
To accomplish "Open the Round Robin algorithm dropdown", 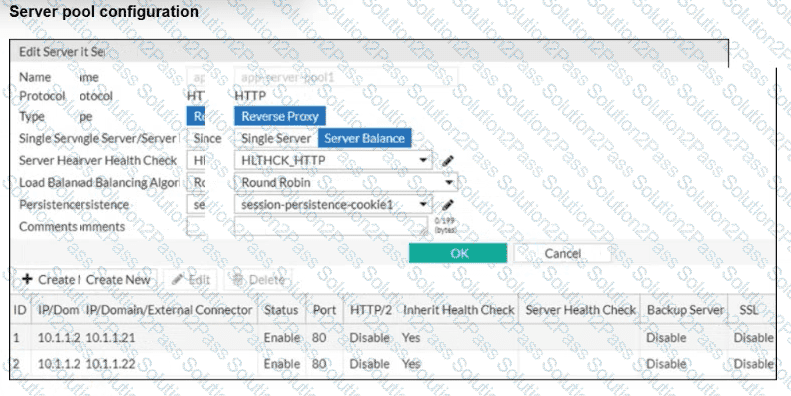I will pyautogui.click(x=346, y=182).
